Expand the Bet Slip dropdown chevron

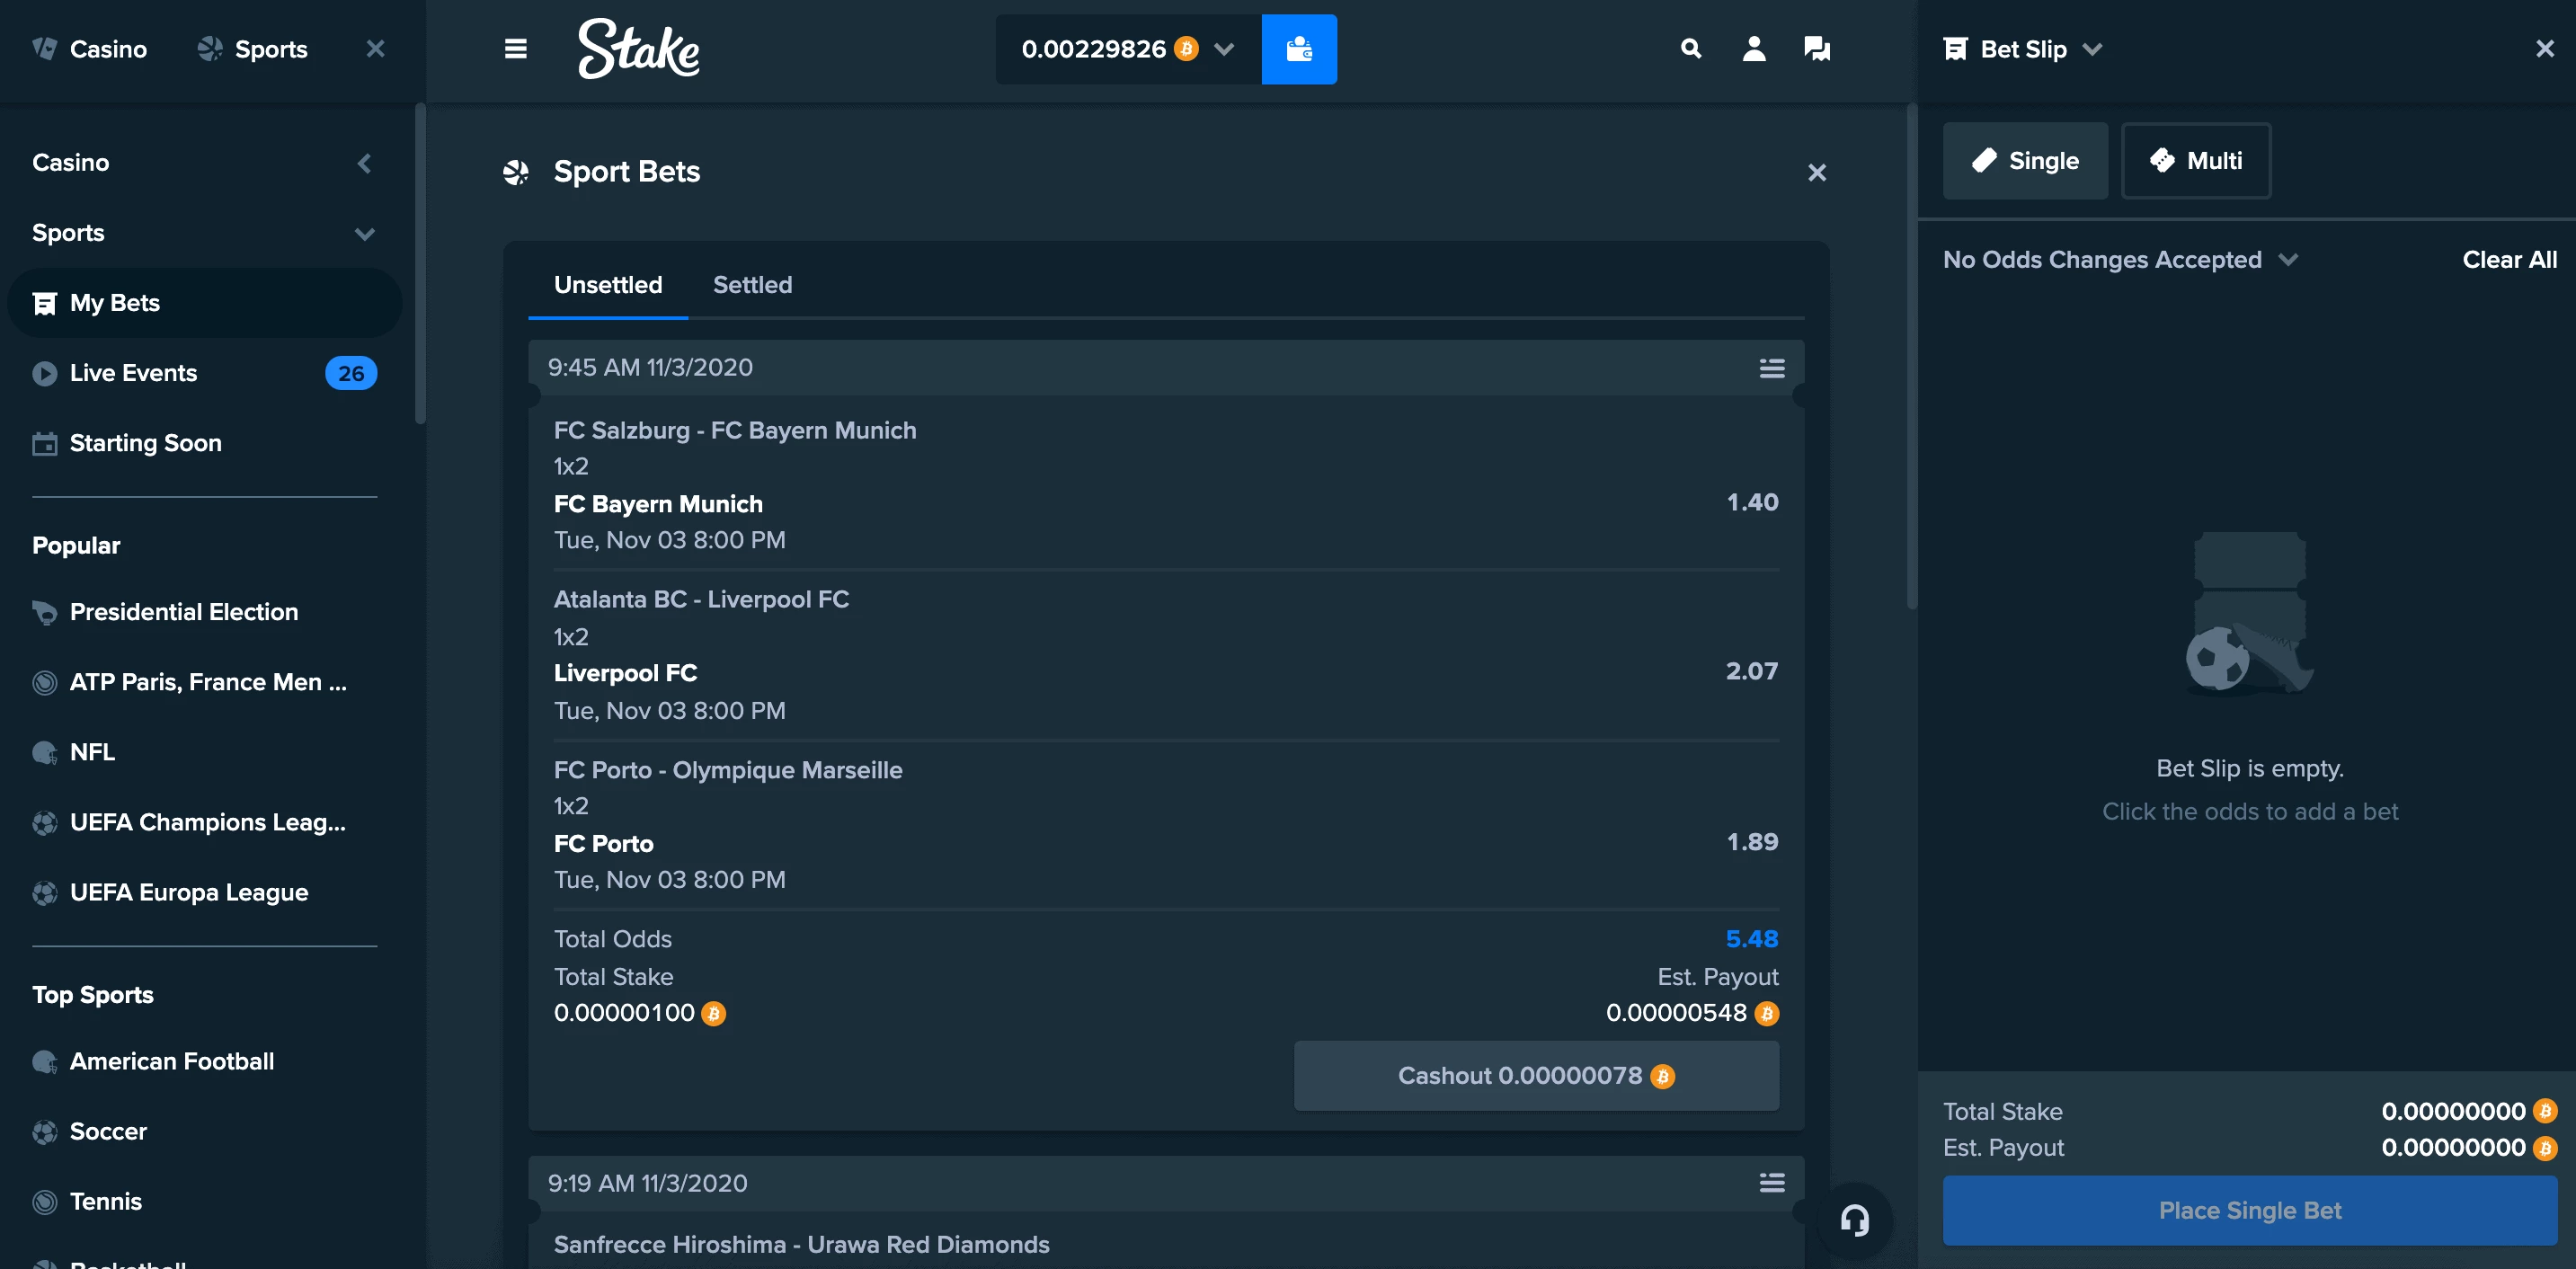point(2092,50)
